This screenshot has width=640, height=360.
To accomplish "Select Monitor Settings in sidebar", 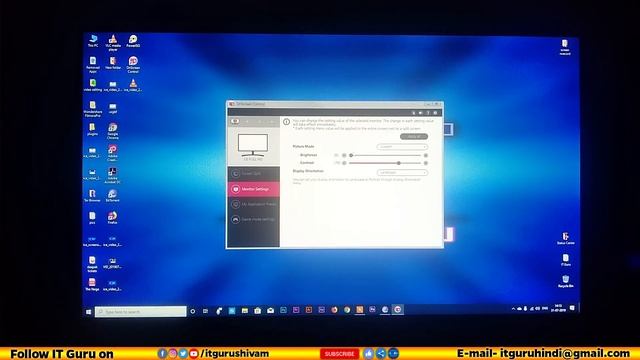I will pyautogui.click(x=253, y=189).
